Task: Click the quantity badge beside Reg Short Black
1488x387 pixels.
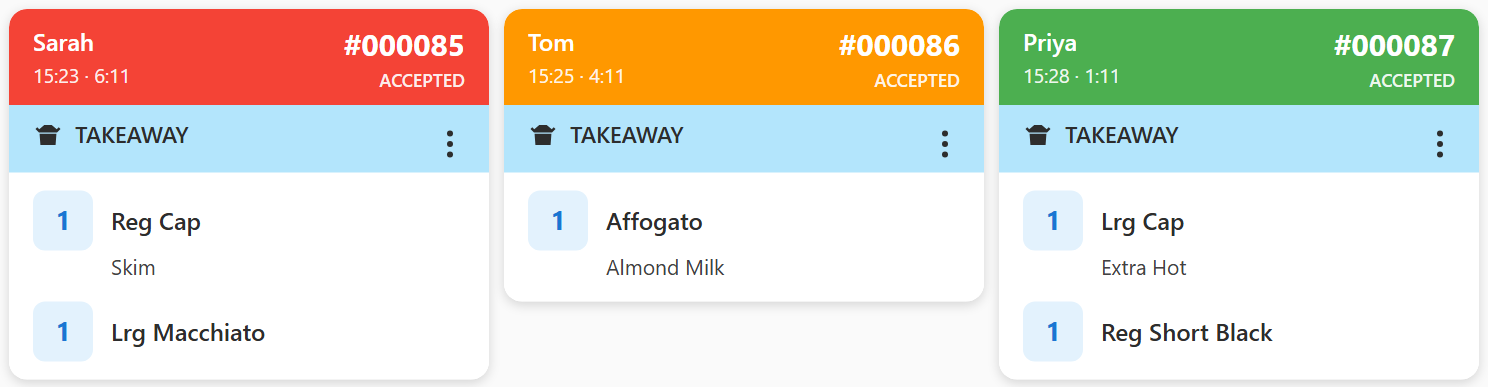Action: (x=1053, y=332)
